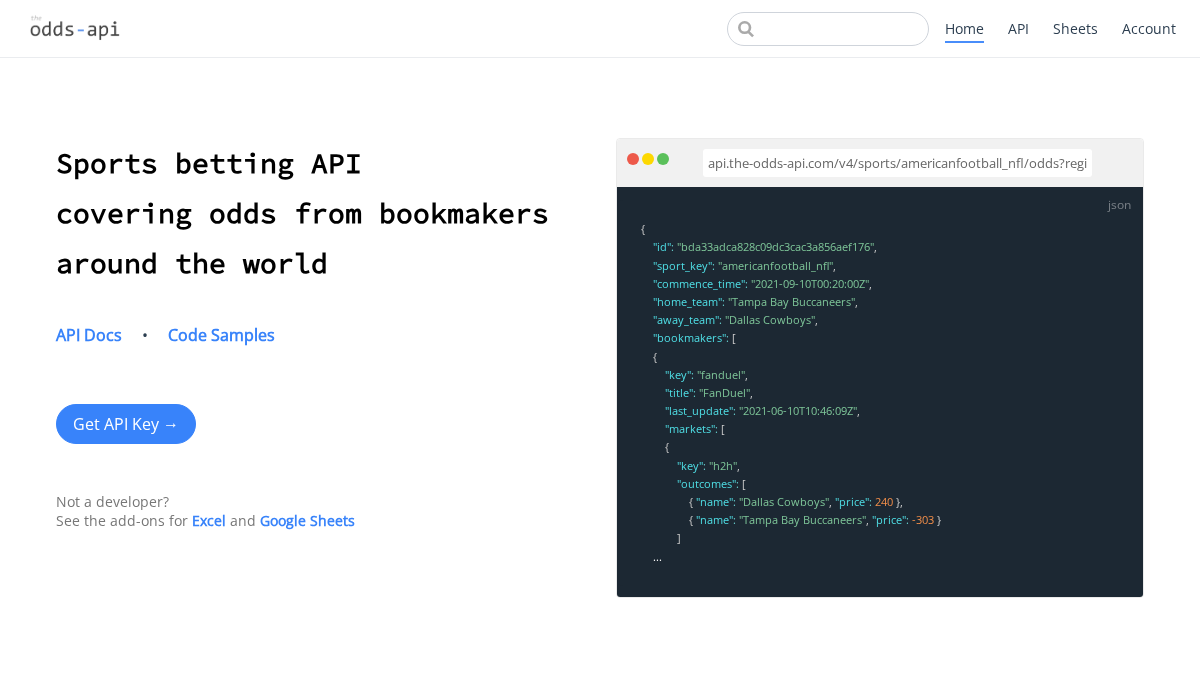Click the "home_team" Tampa Bay Buccaneers line
This screenshot has width=1200, height=675.
coord(755,302)
